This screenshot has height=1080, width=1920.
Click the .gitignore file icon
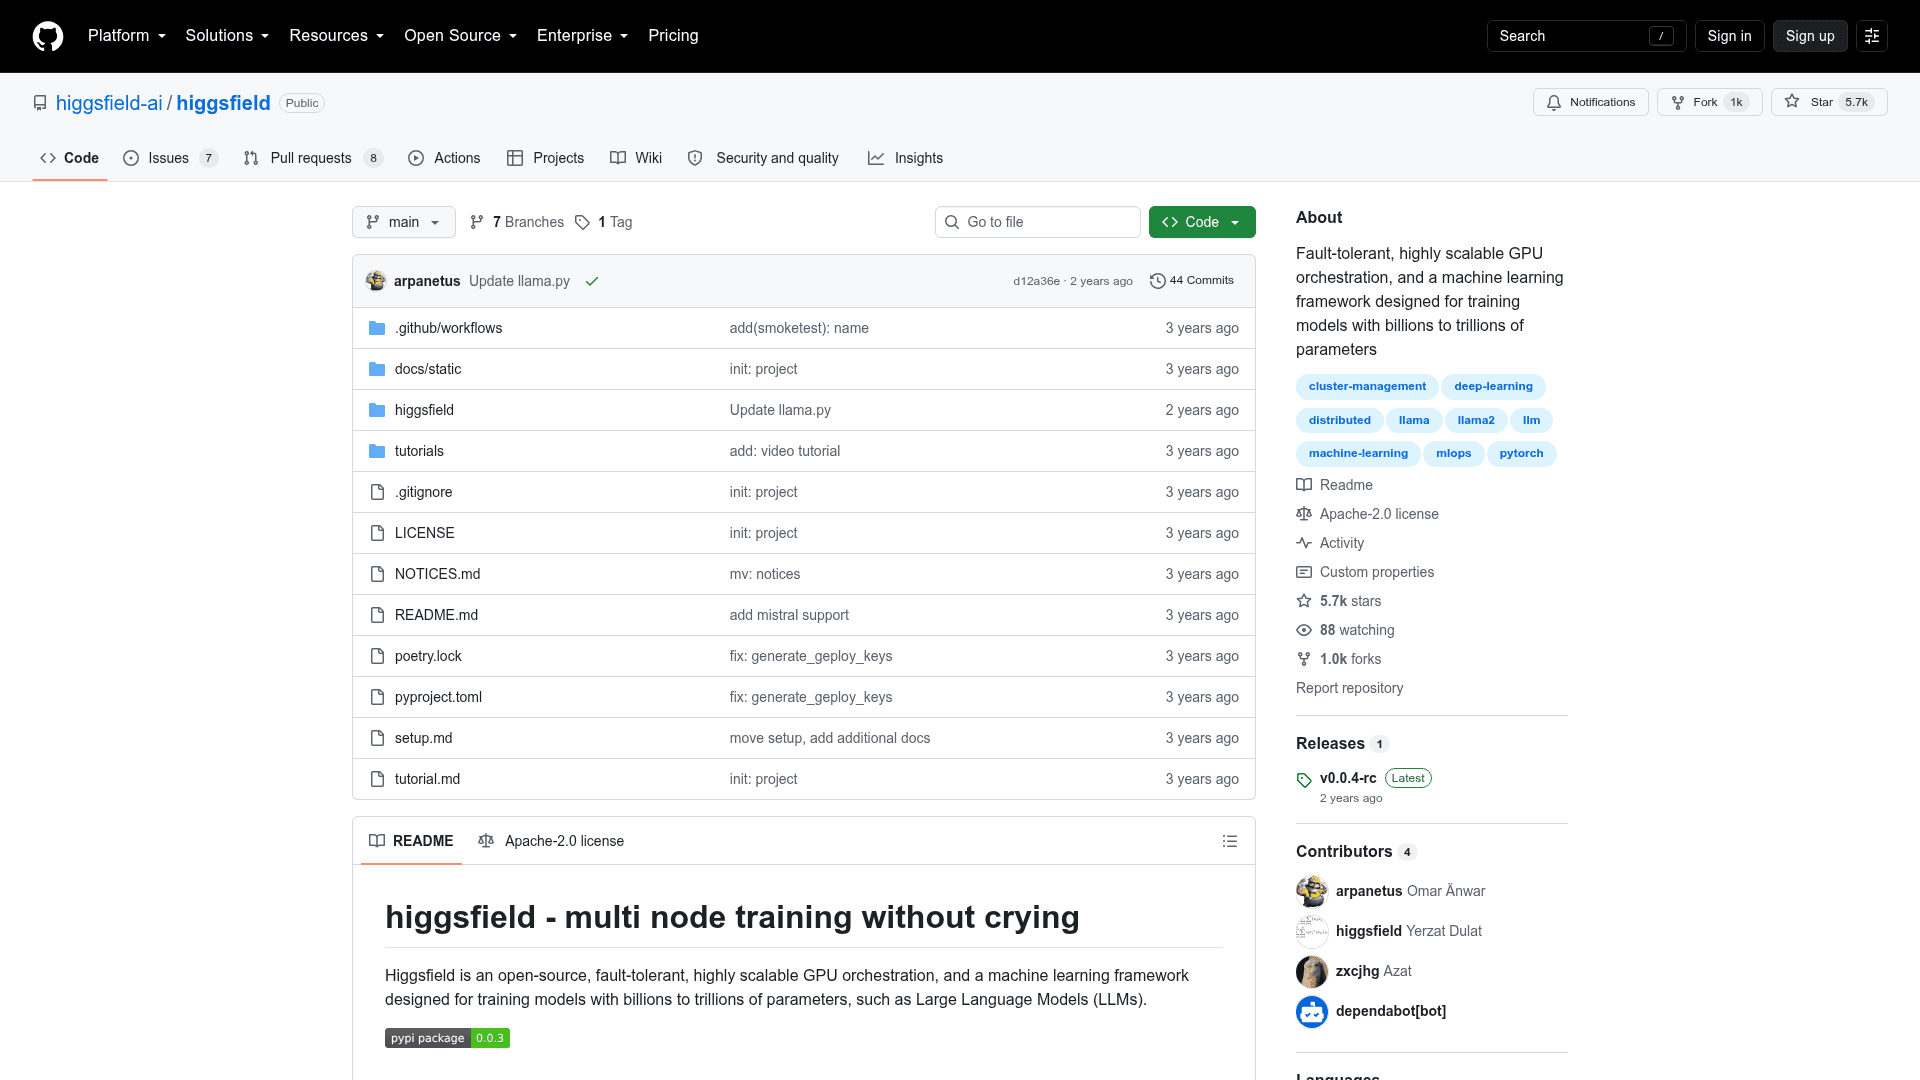pos(377,492)
